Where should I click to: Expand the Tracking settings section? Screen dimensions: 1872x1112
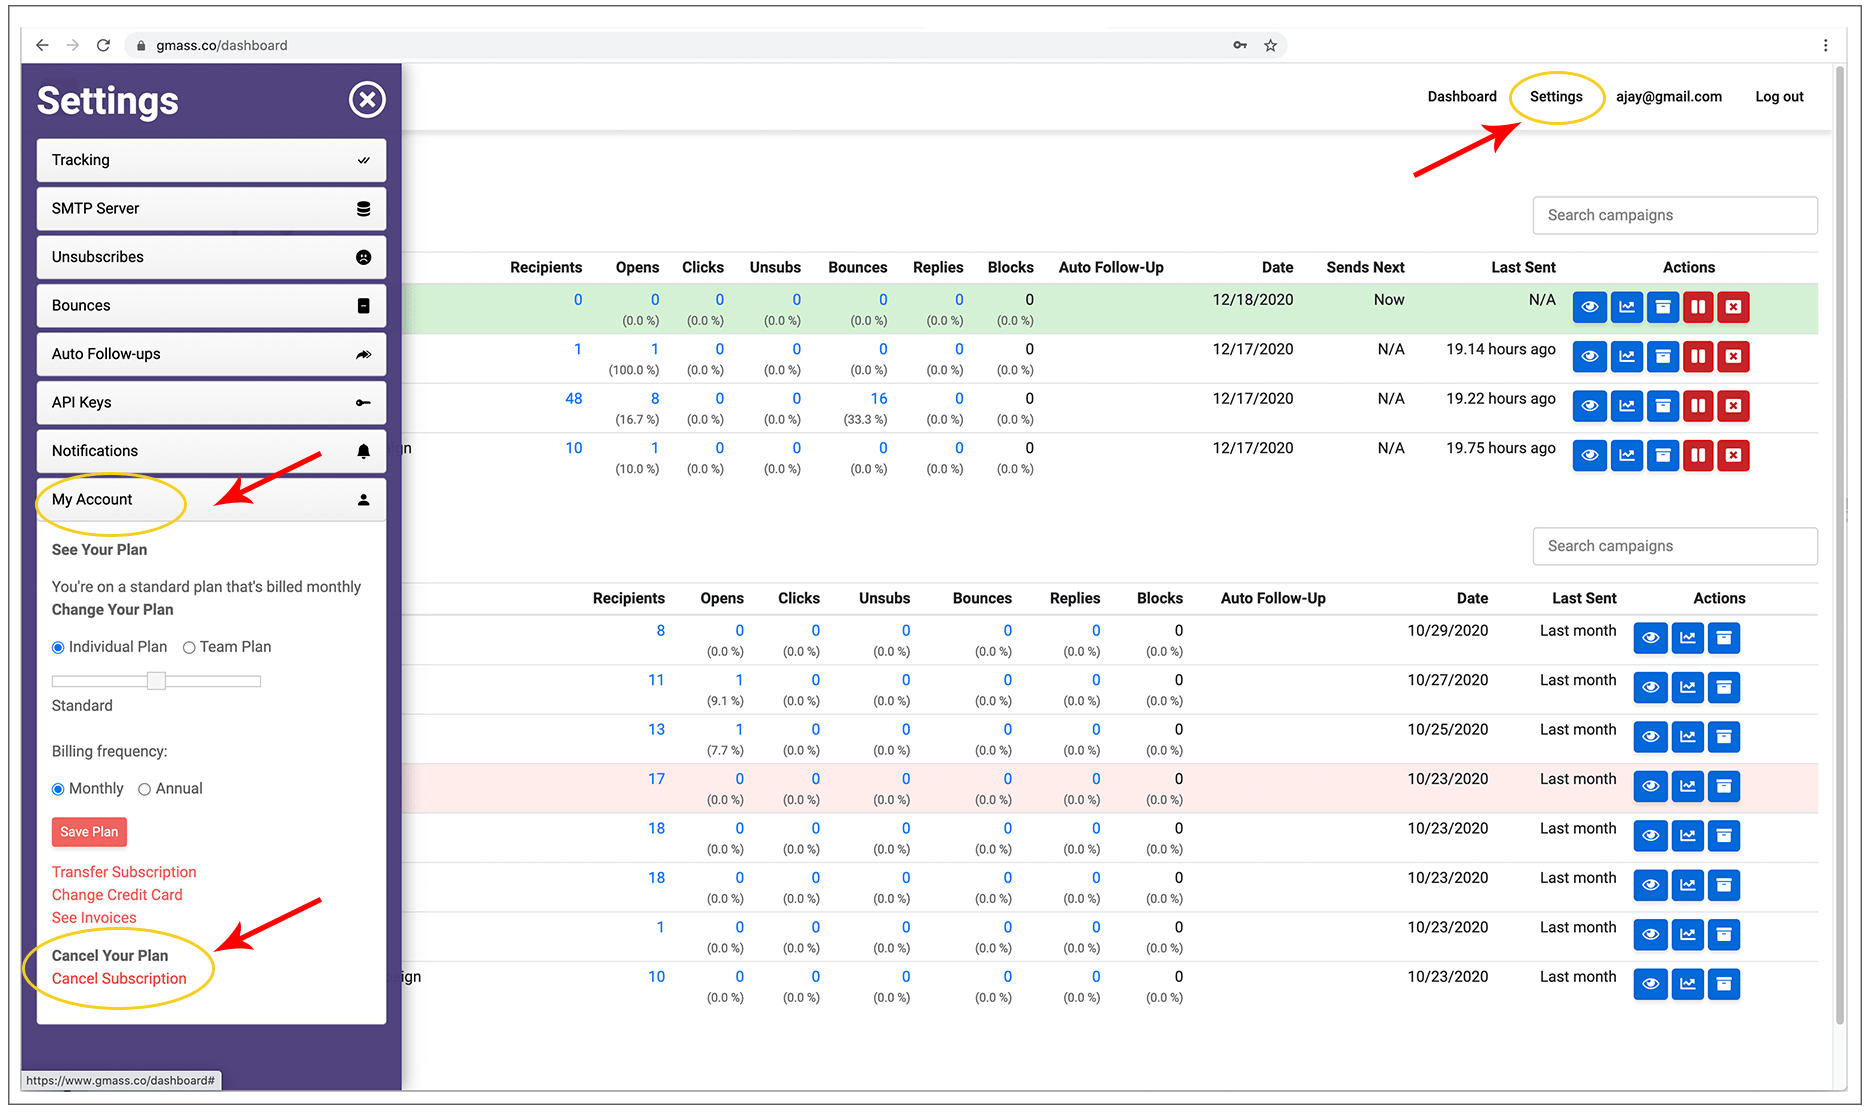pos(211,160)
